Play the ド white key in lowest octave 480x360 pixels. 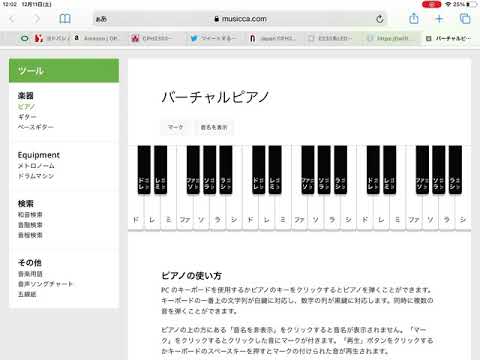click(136, 213)
